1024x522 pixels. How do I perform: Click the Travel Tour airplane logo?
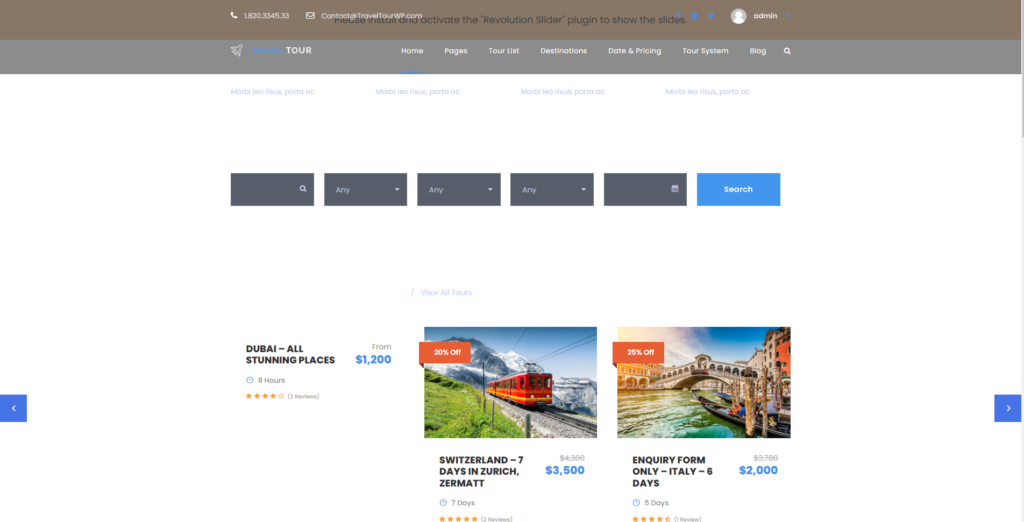coord(236,51)
